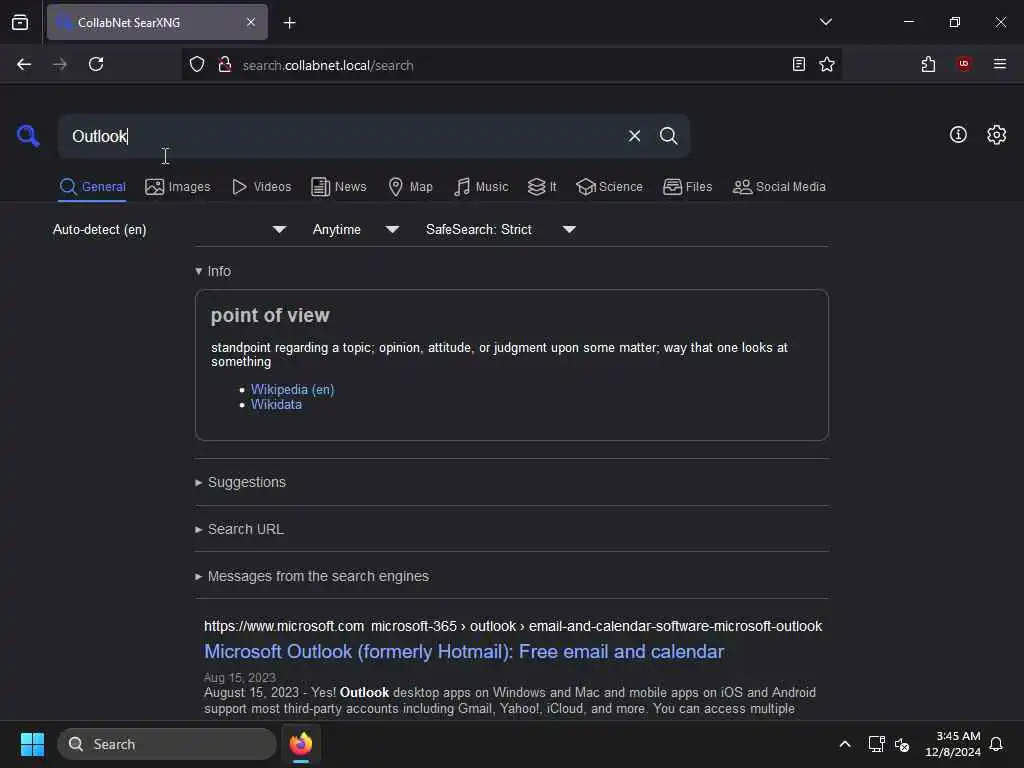Switch to News search category
Image resolution: width=1024 pixels, height=768 pixels.
(339, 187)
